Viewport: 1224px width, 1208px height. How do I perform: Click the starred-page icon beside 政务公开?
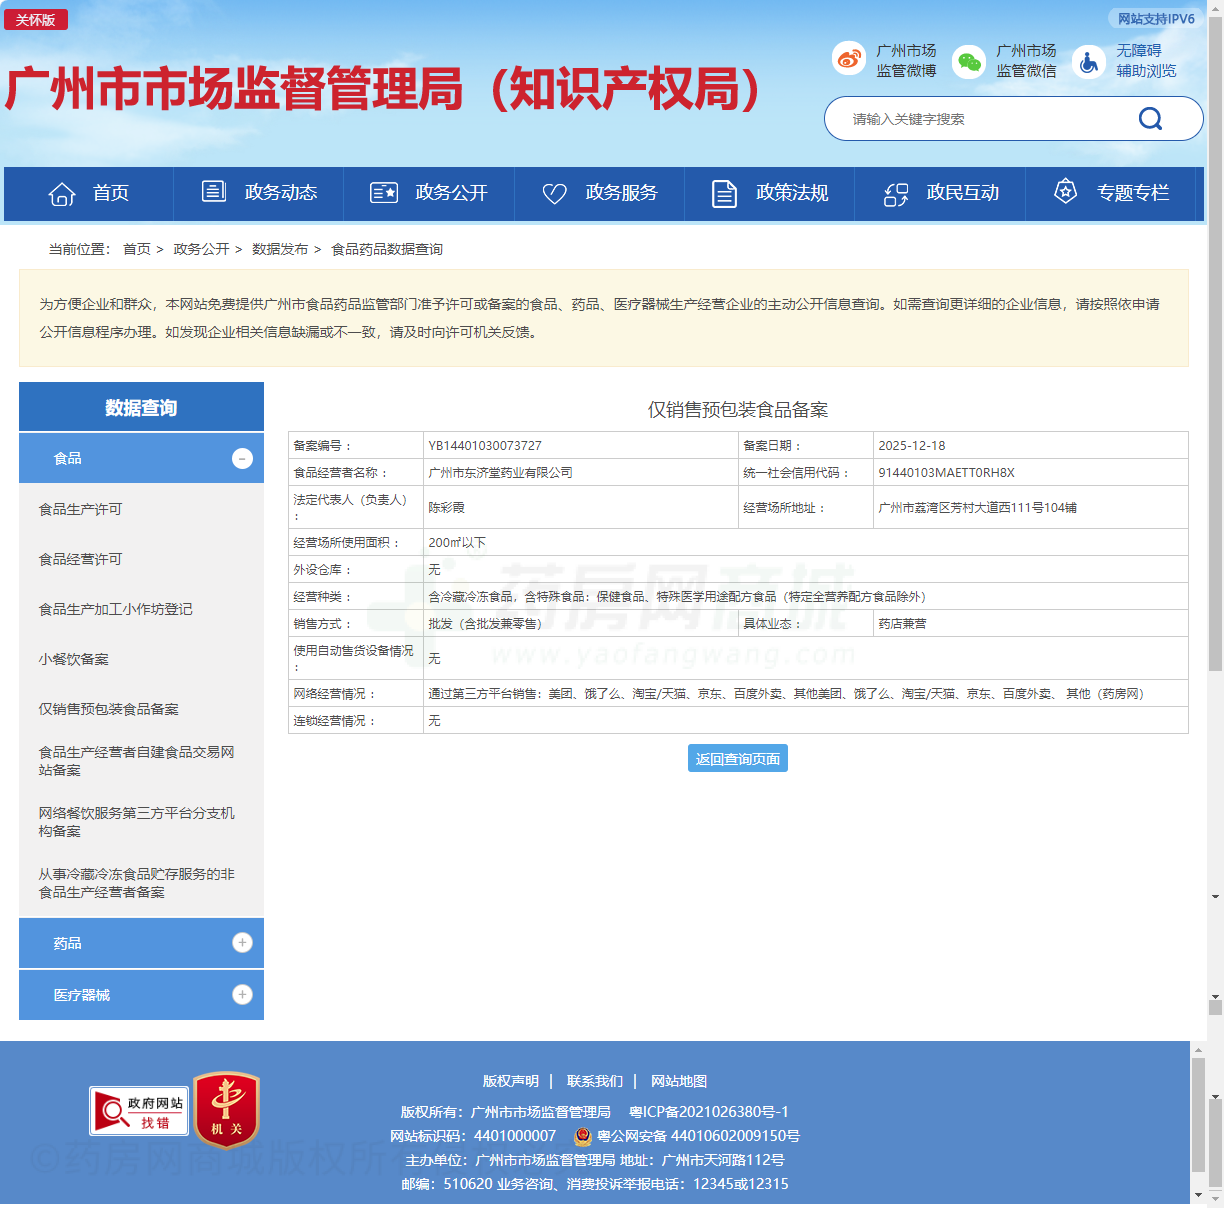[x=384, y=191]
